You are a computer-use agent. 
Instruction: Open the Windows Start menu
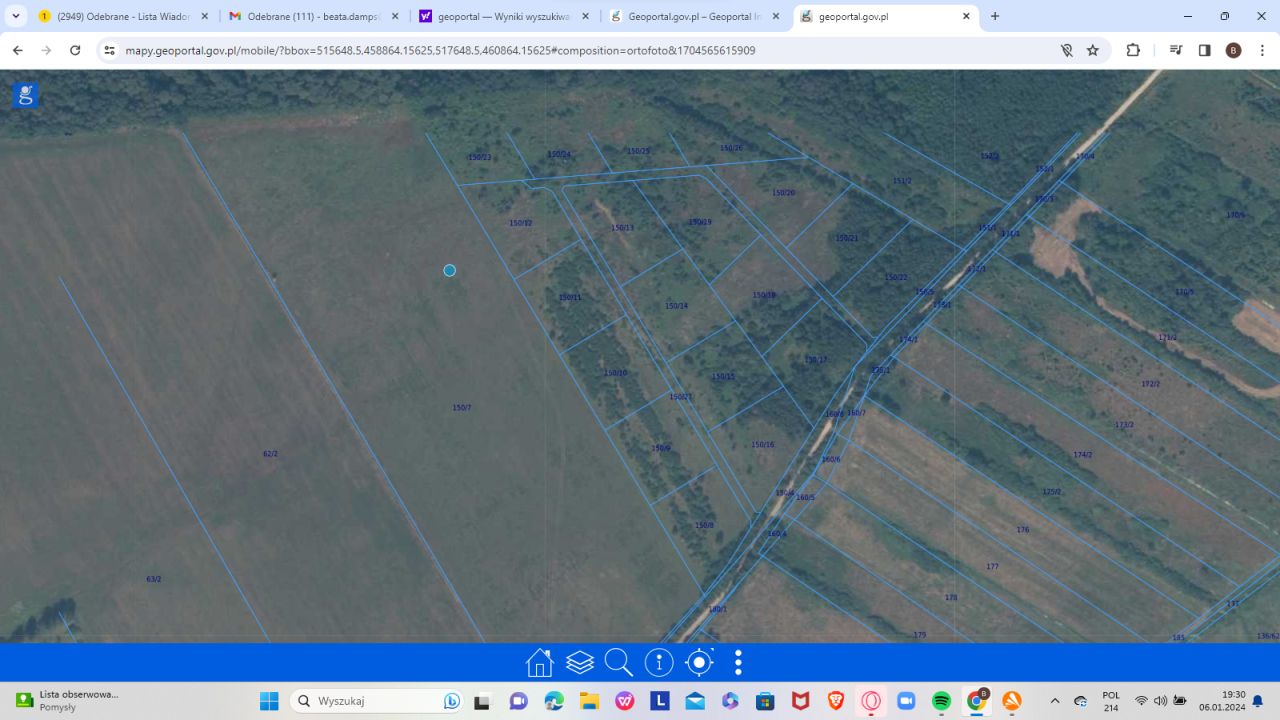(x=269, y=701)
